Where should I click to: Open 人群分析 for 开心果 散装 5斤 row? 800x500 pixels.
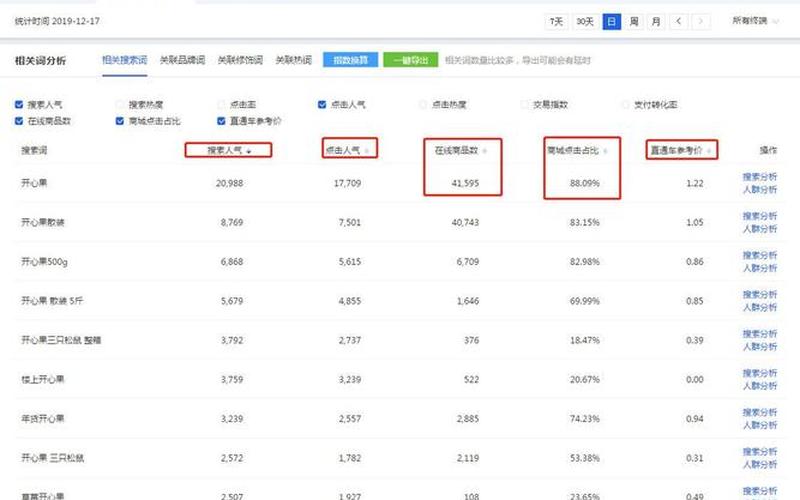tap(760, 308)
